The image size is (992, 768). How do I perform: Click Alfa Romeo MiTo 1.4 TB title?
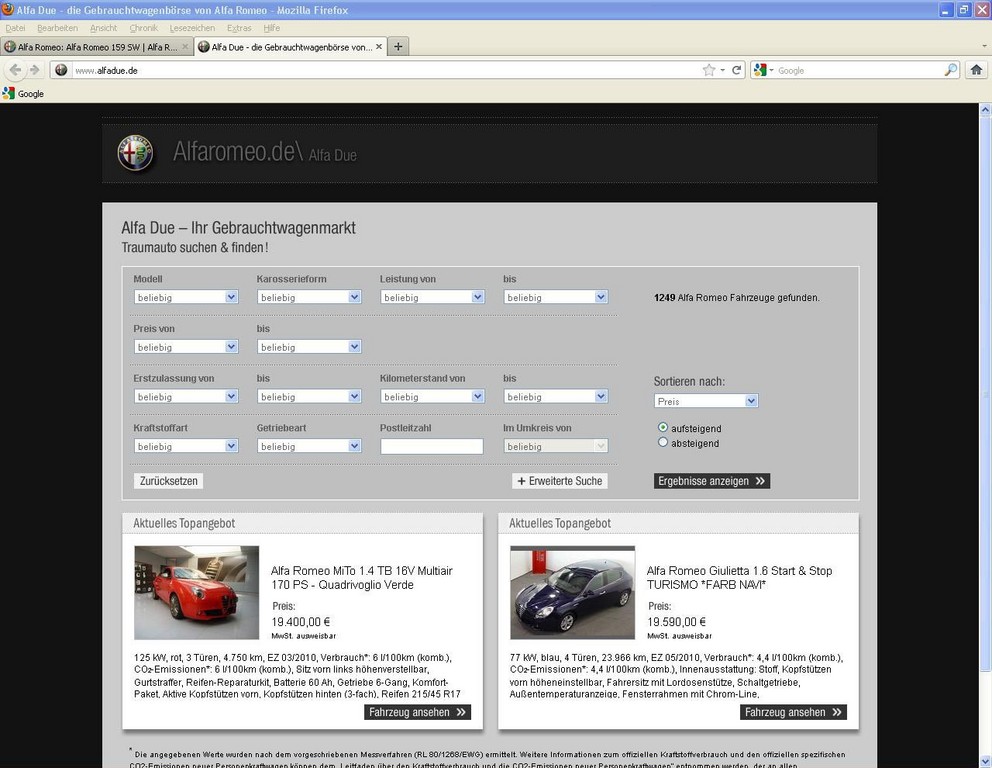click(x=362, y=578)
